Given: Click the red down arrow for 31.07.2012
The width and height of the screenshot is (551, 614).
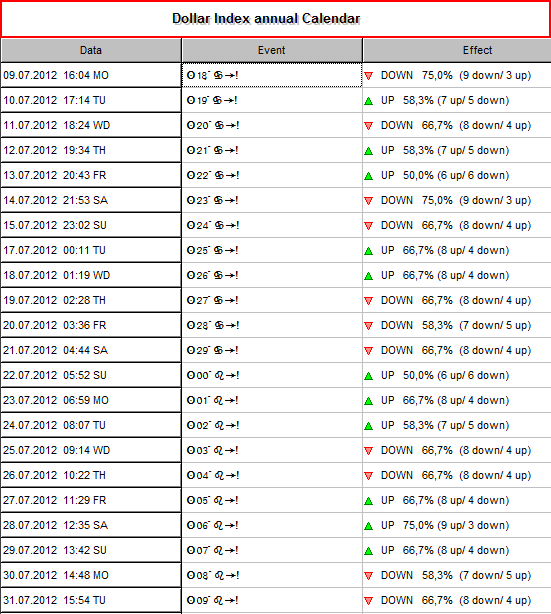Looking at the screenshot, I should [x=369, y=601].
